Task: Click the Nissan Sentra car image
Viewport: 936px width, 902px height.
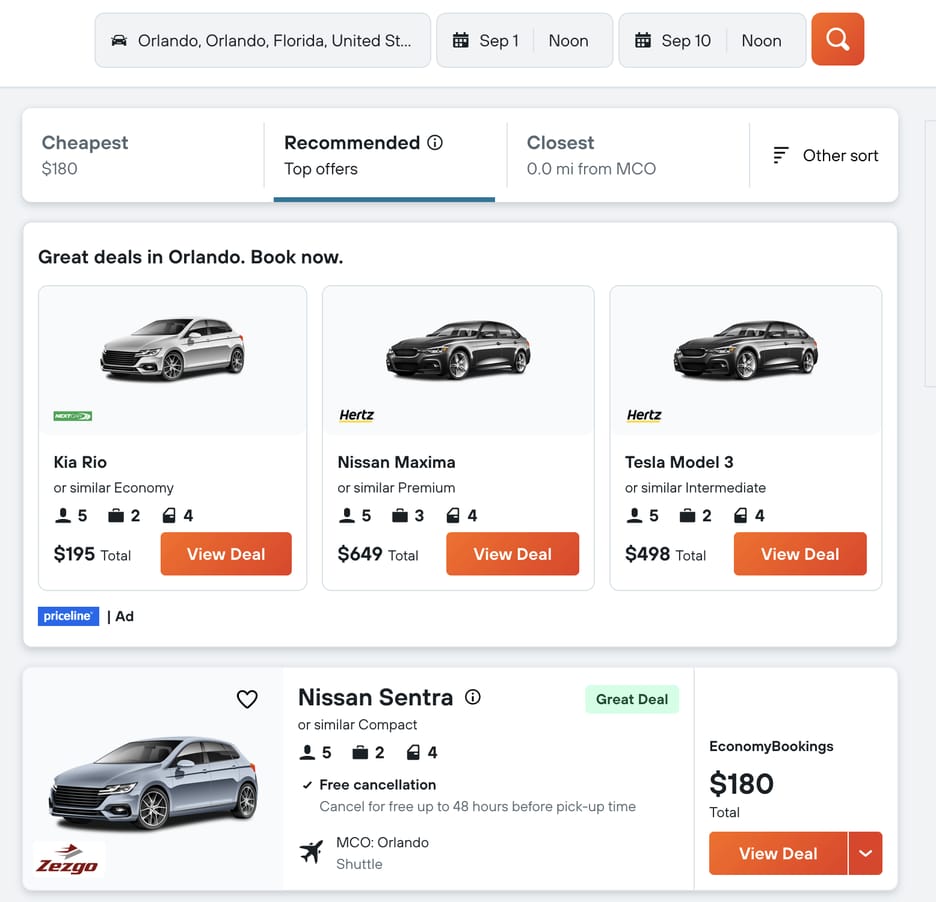Action: click(x=152, y=783)
